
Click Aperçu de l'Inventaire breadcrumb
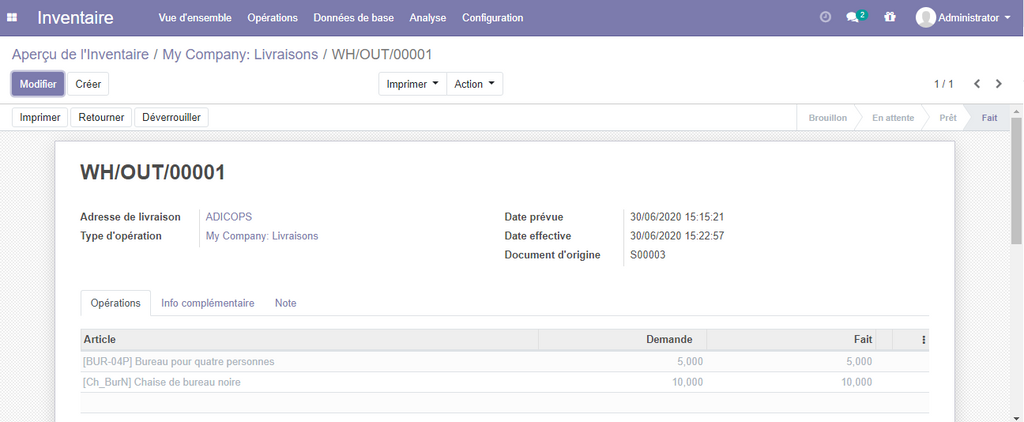pos(80,54)
